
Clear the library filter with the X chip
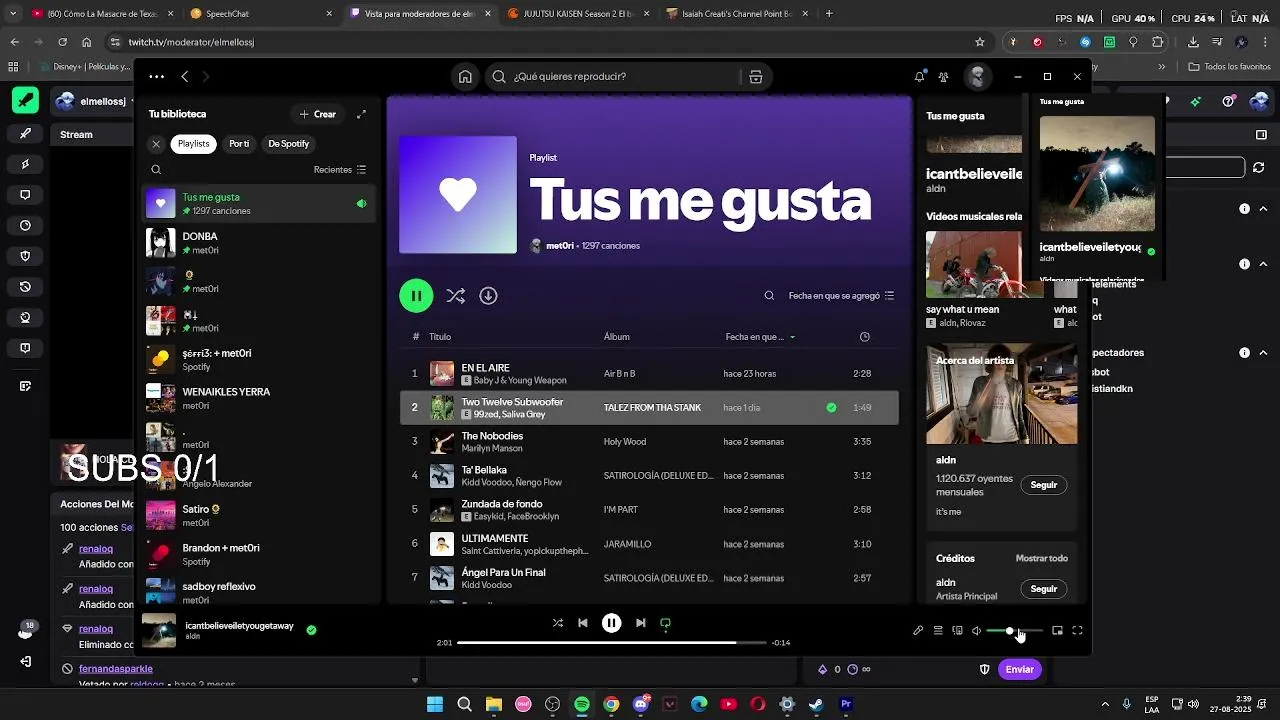coord(156,144)
